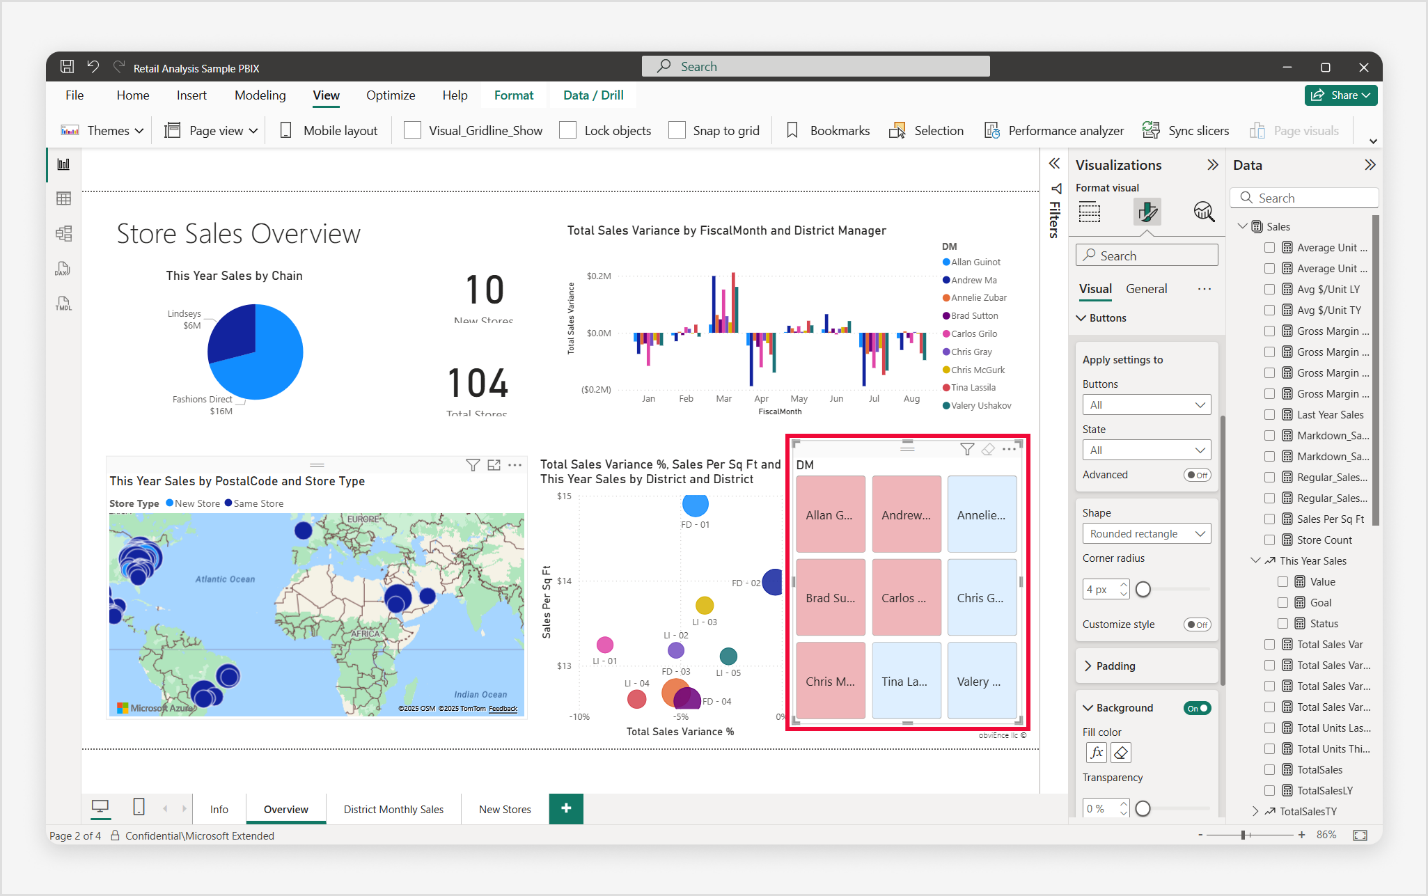
Task: Click the eraser icon under Fill color
Action: [1121, 753]
